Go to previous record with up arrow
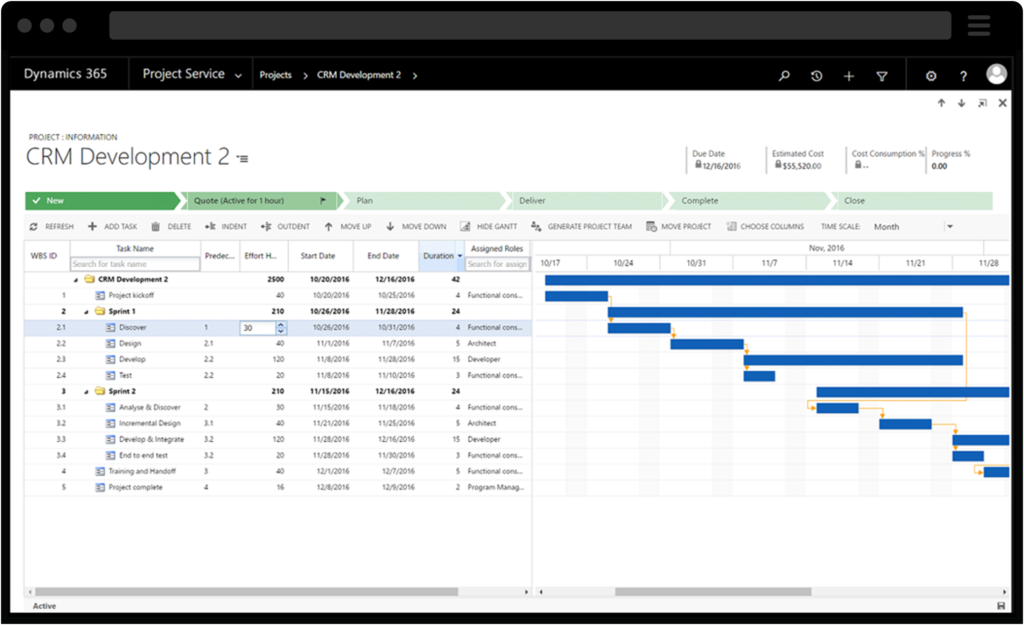This screenshot has width=1024, height=625. [941, 103]
